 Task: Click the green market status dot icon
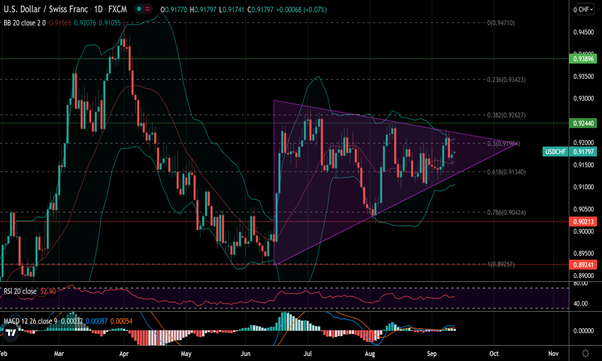click(139, 9)
